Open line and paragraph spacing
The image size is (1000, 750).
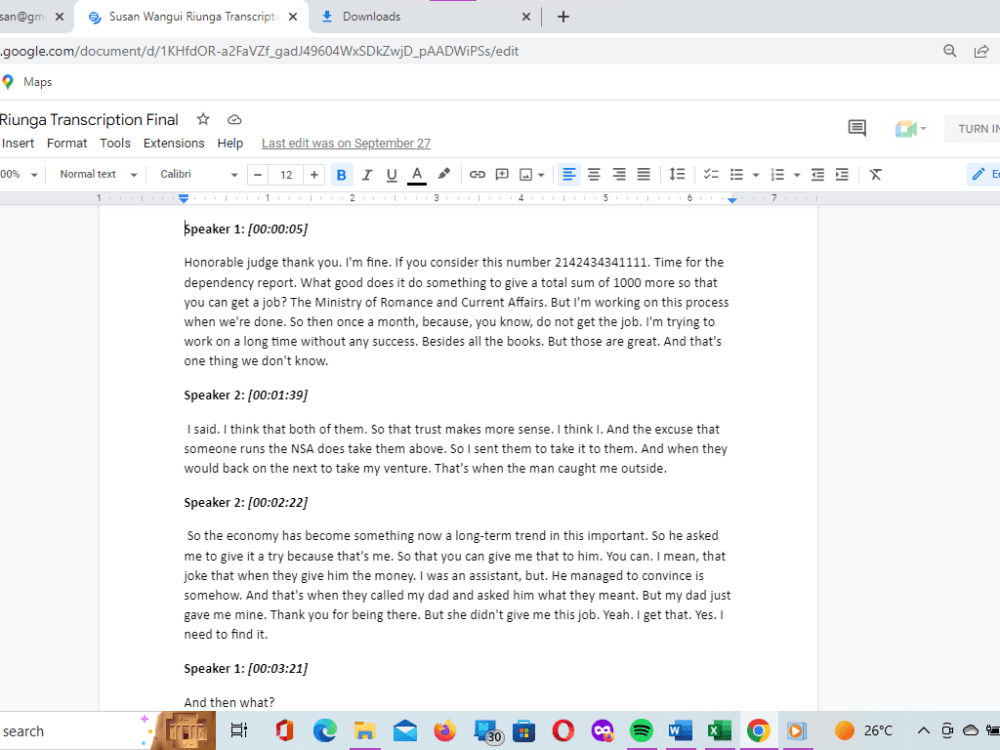pos(677,174)
